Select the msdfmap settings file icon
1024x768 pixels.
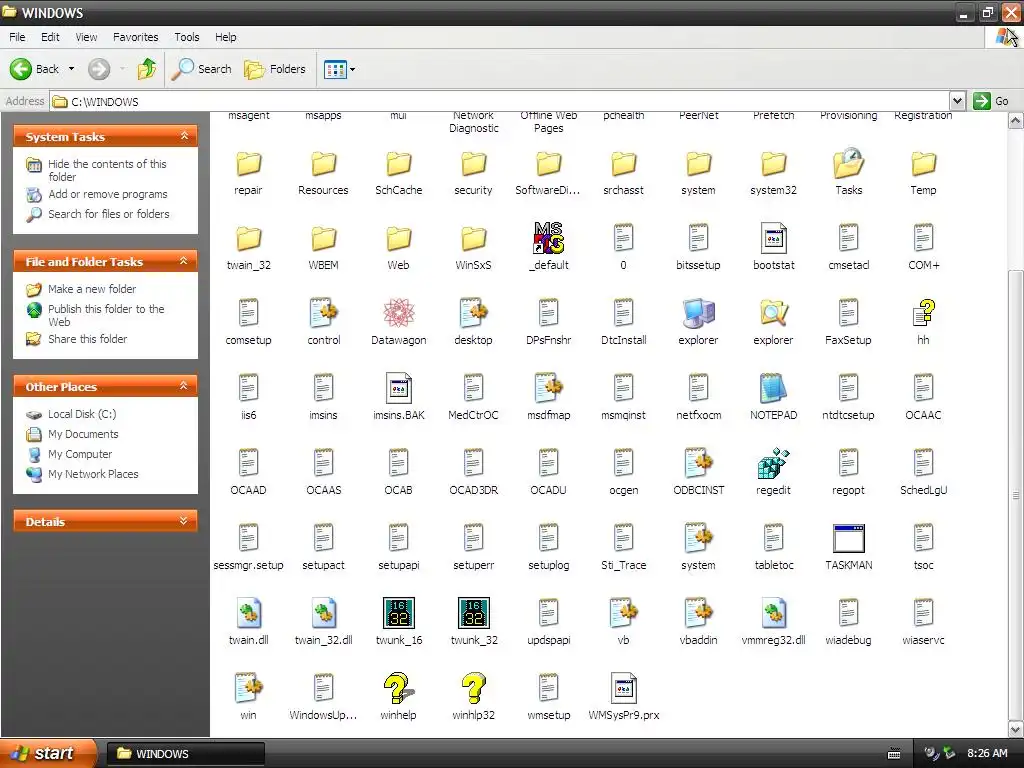point(549,388)
